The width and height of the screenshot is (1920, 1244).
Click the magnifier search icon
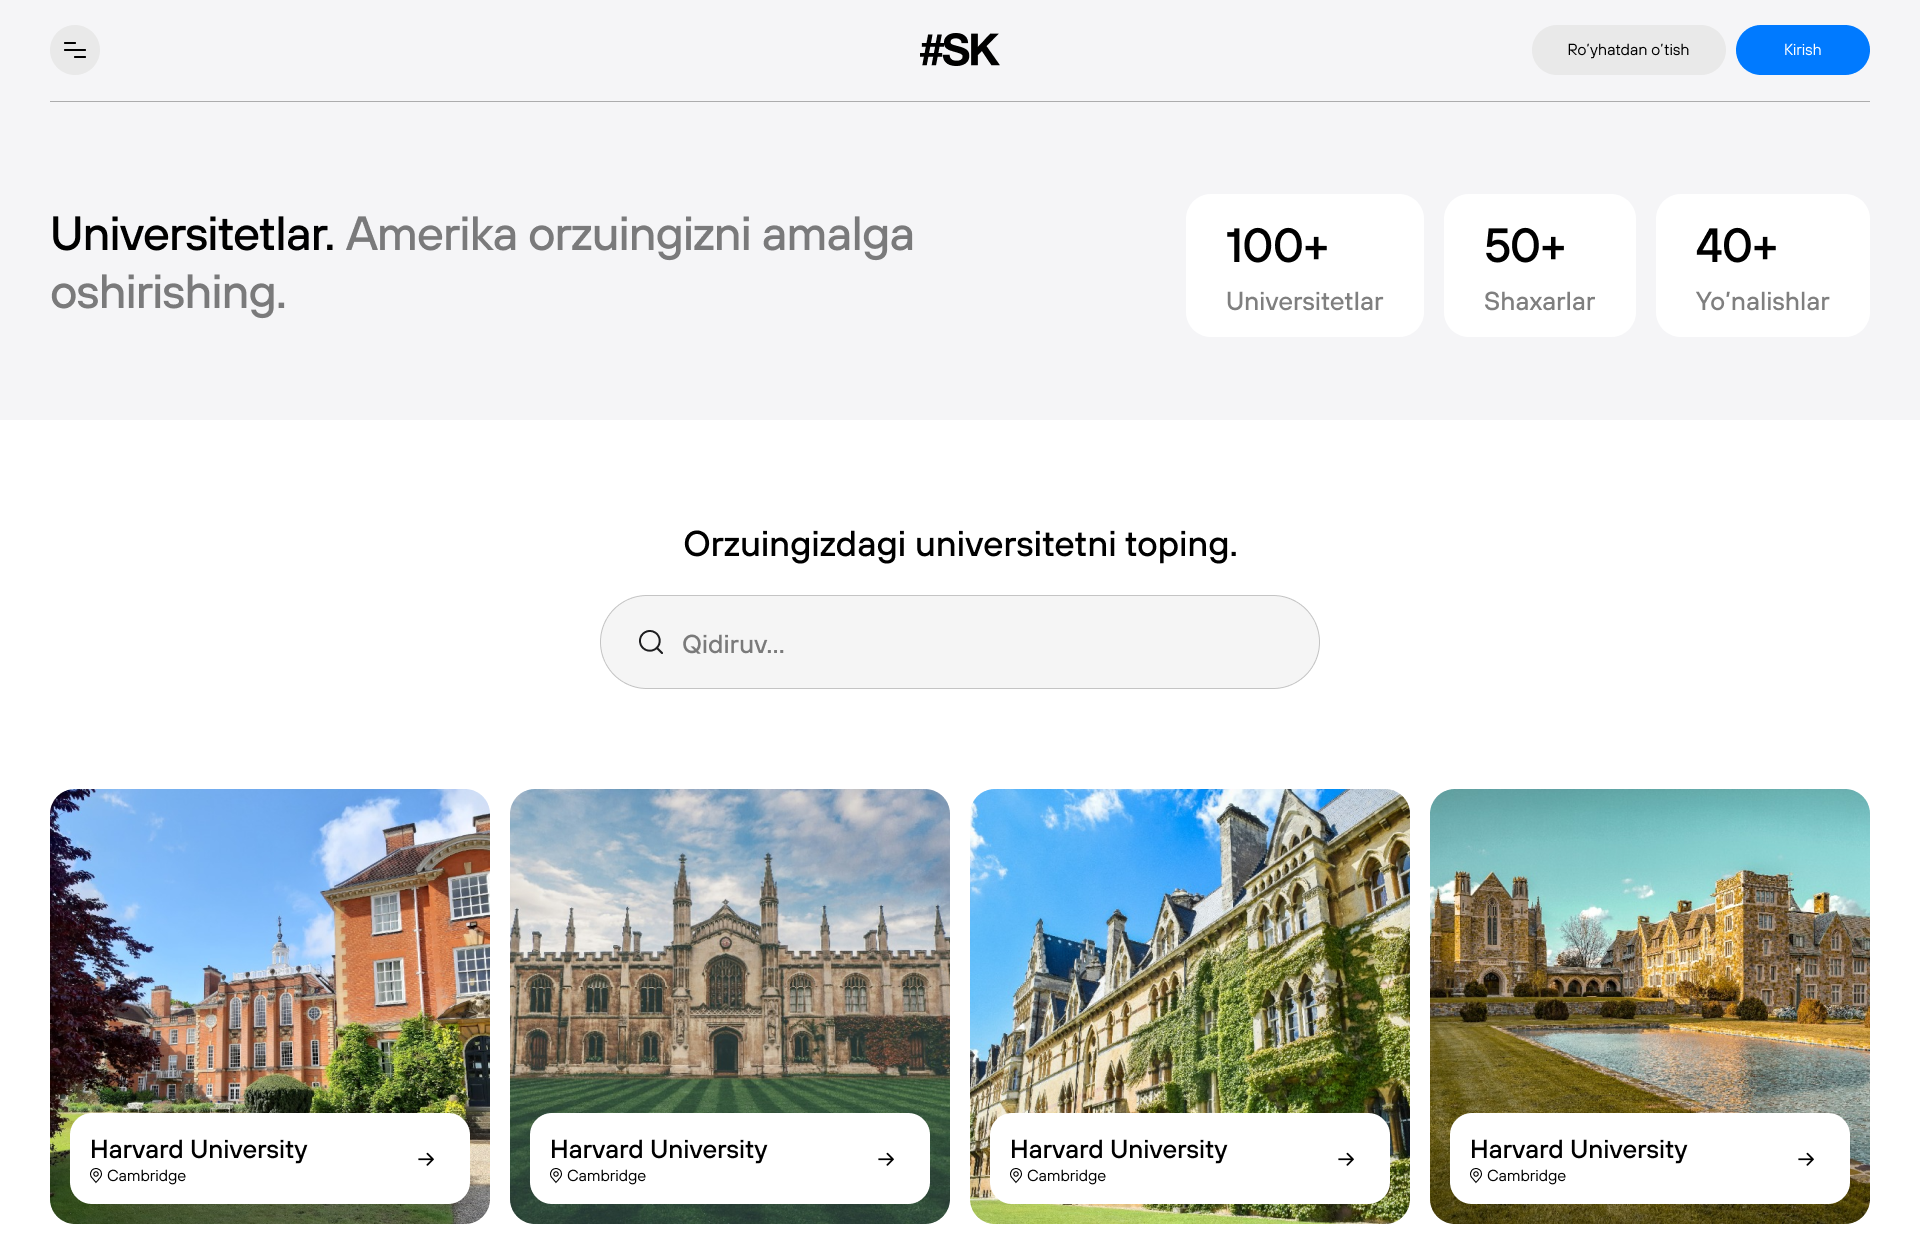[x=651, y=642]
